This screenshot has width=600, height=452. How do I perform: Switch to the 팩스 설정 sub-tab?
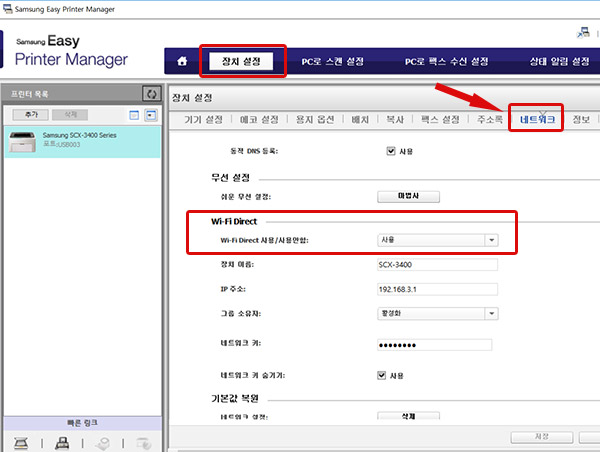click(x=440, y=120)
